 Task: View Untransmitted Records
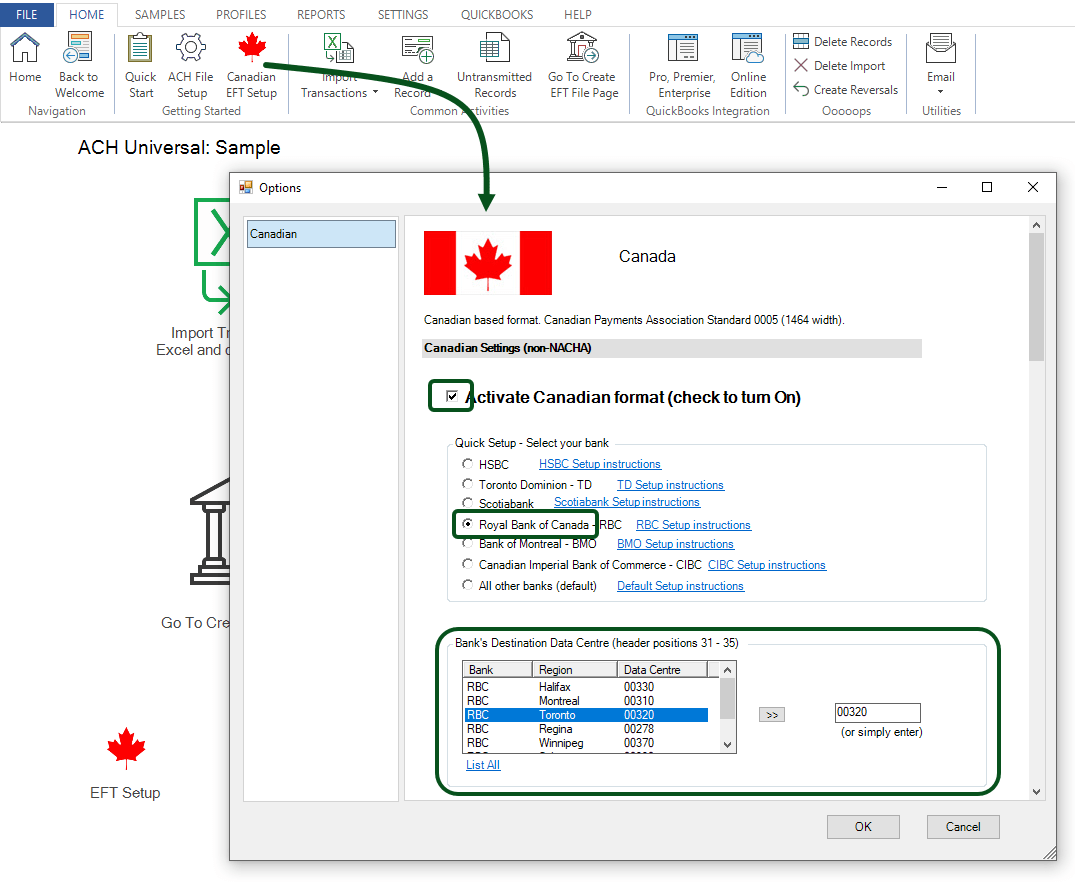click(493, 65)
